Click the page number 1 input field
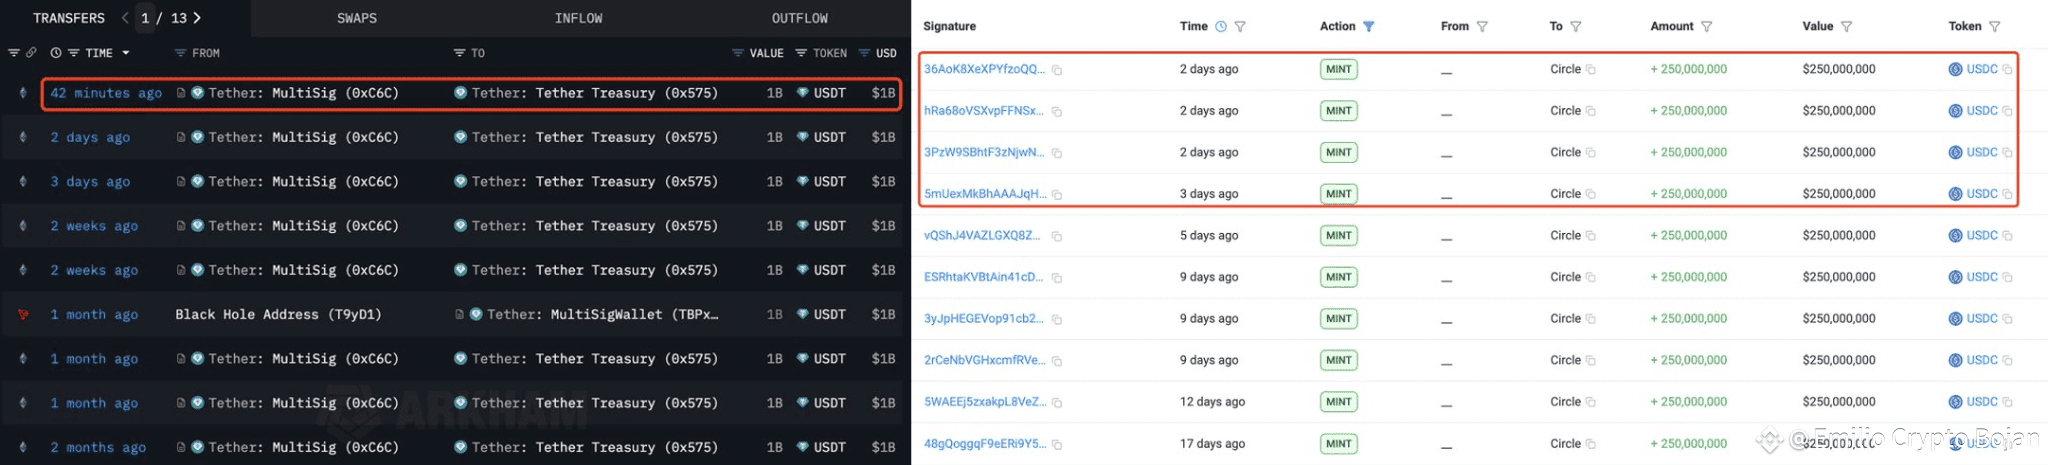The width and height of the screenshot is (2048, 465). 146,18
